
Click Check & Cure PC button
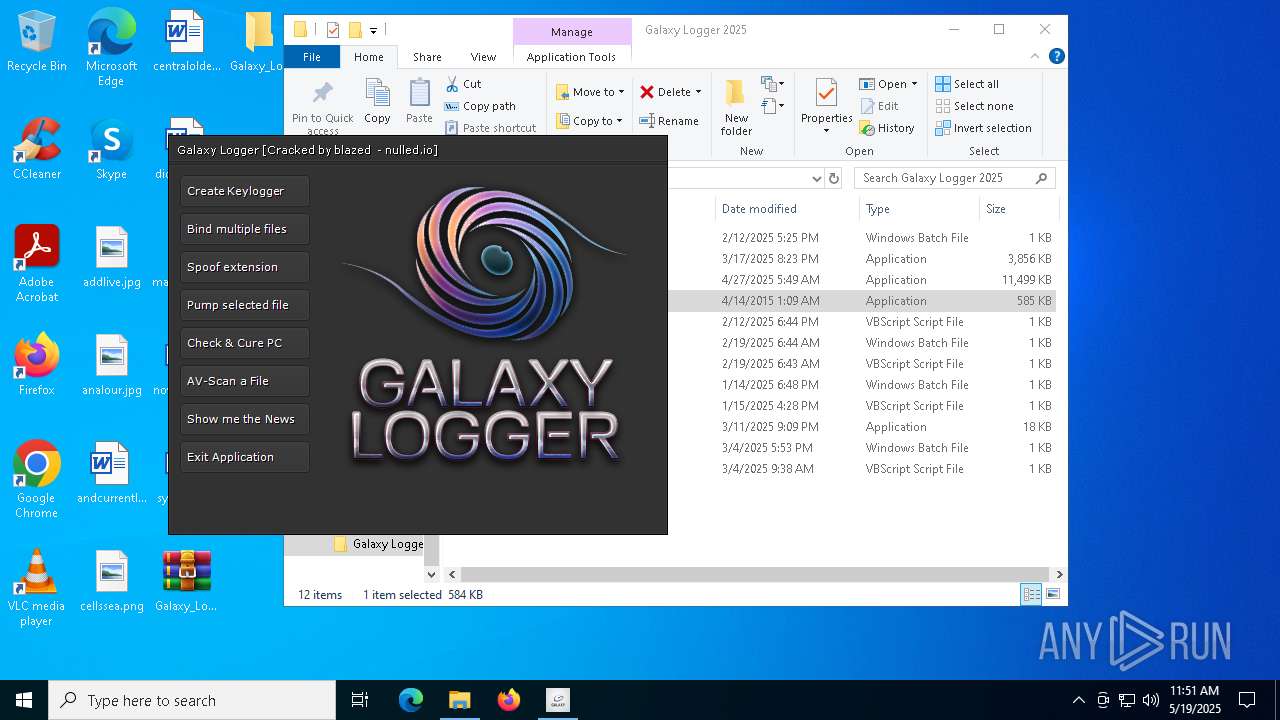pyautogui.click(x=244, y=343)
